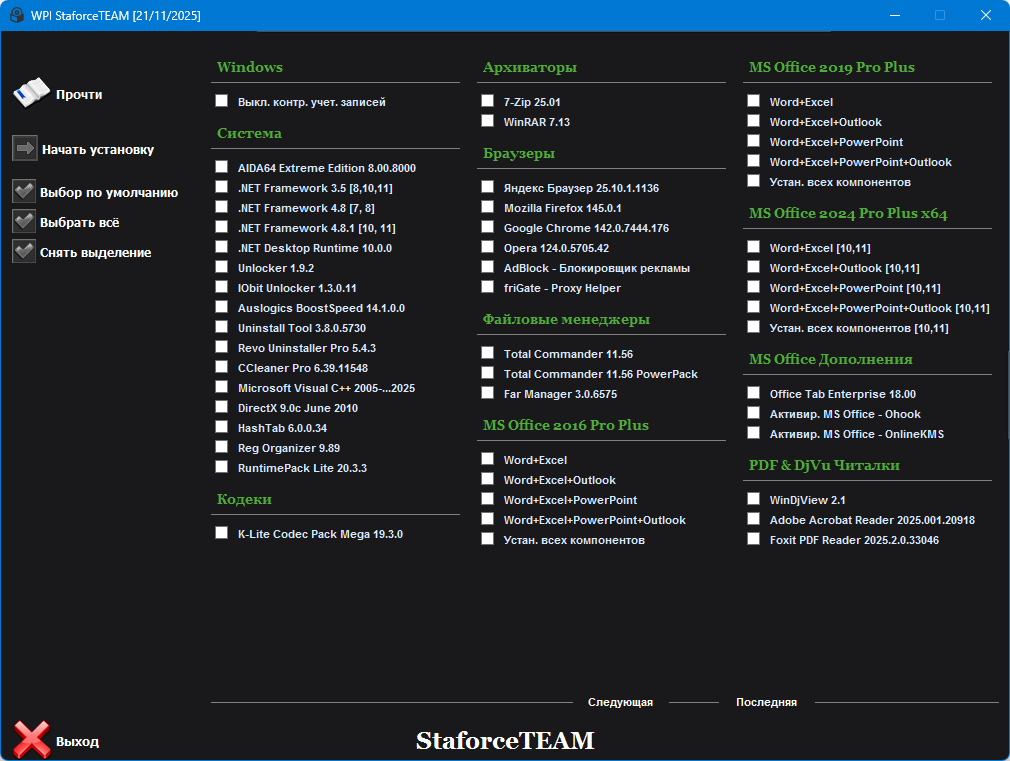
Task: Check the Office Tab Enterprise 18.00 box
Action: point(754,393)
